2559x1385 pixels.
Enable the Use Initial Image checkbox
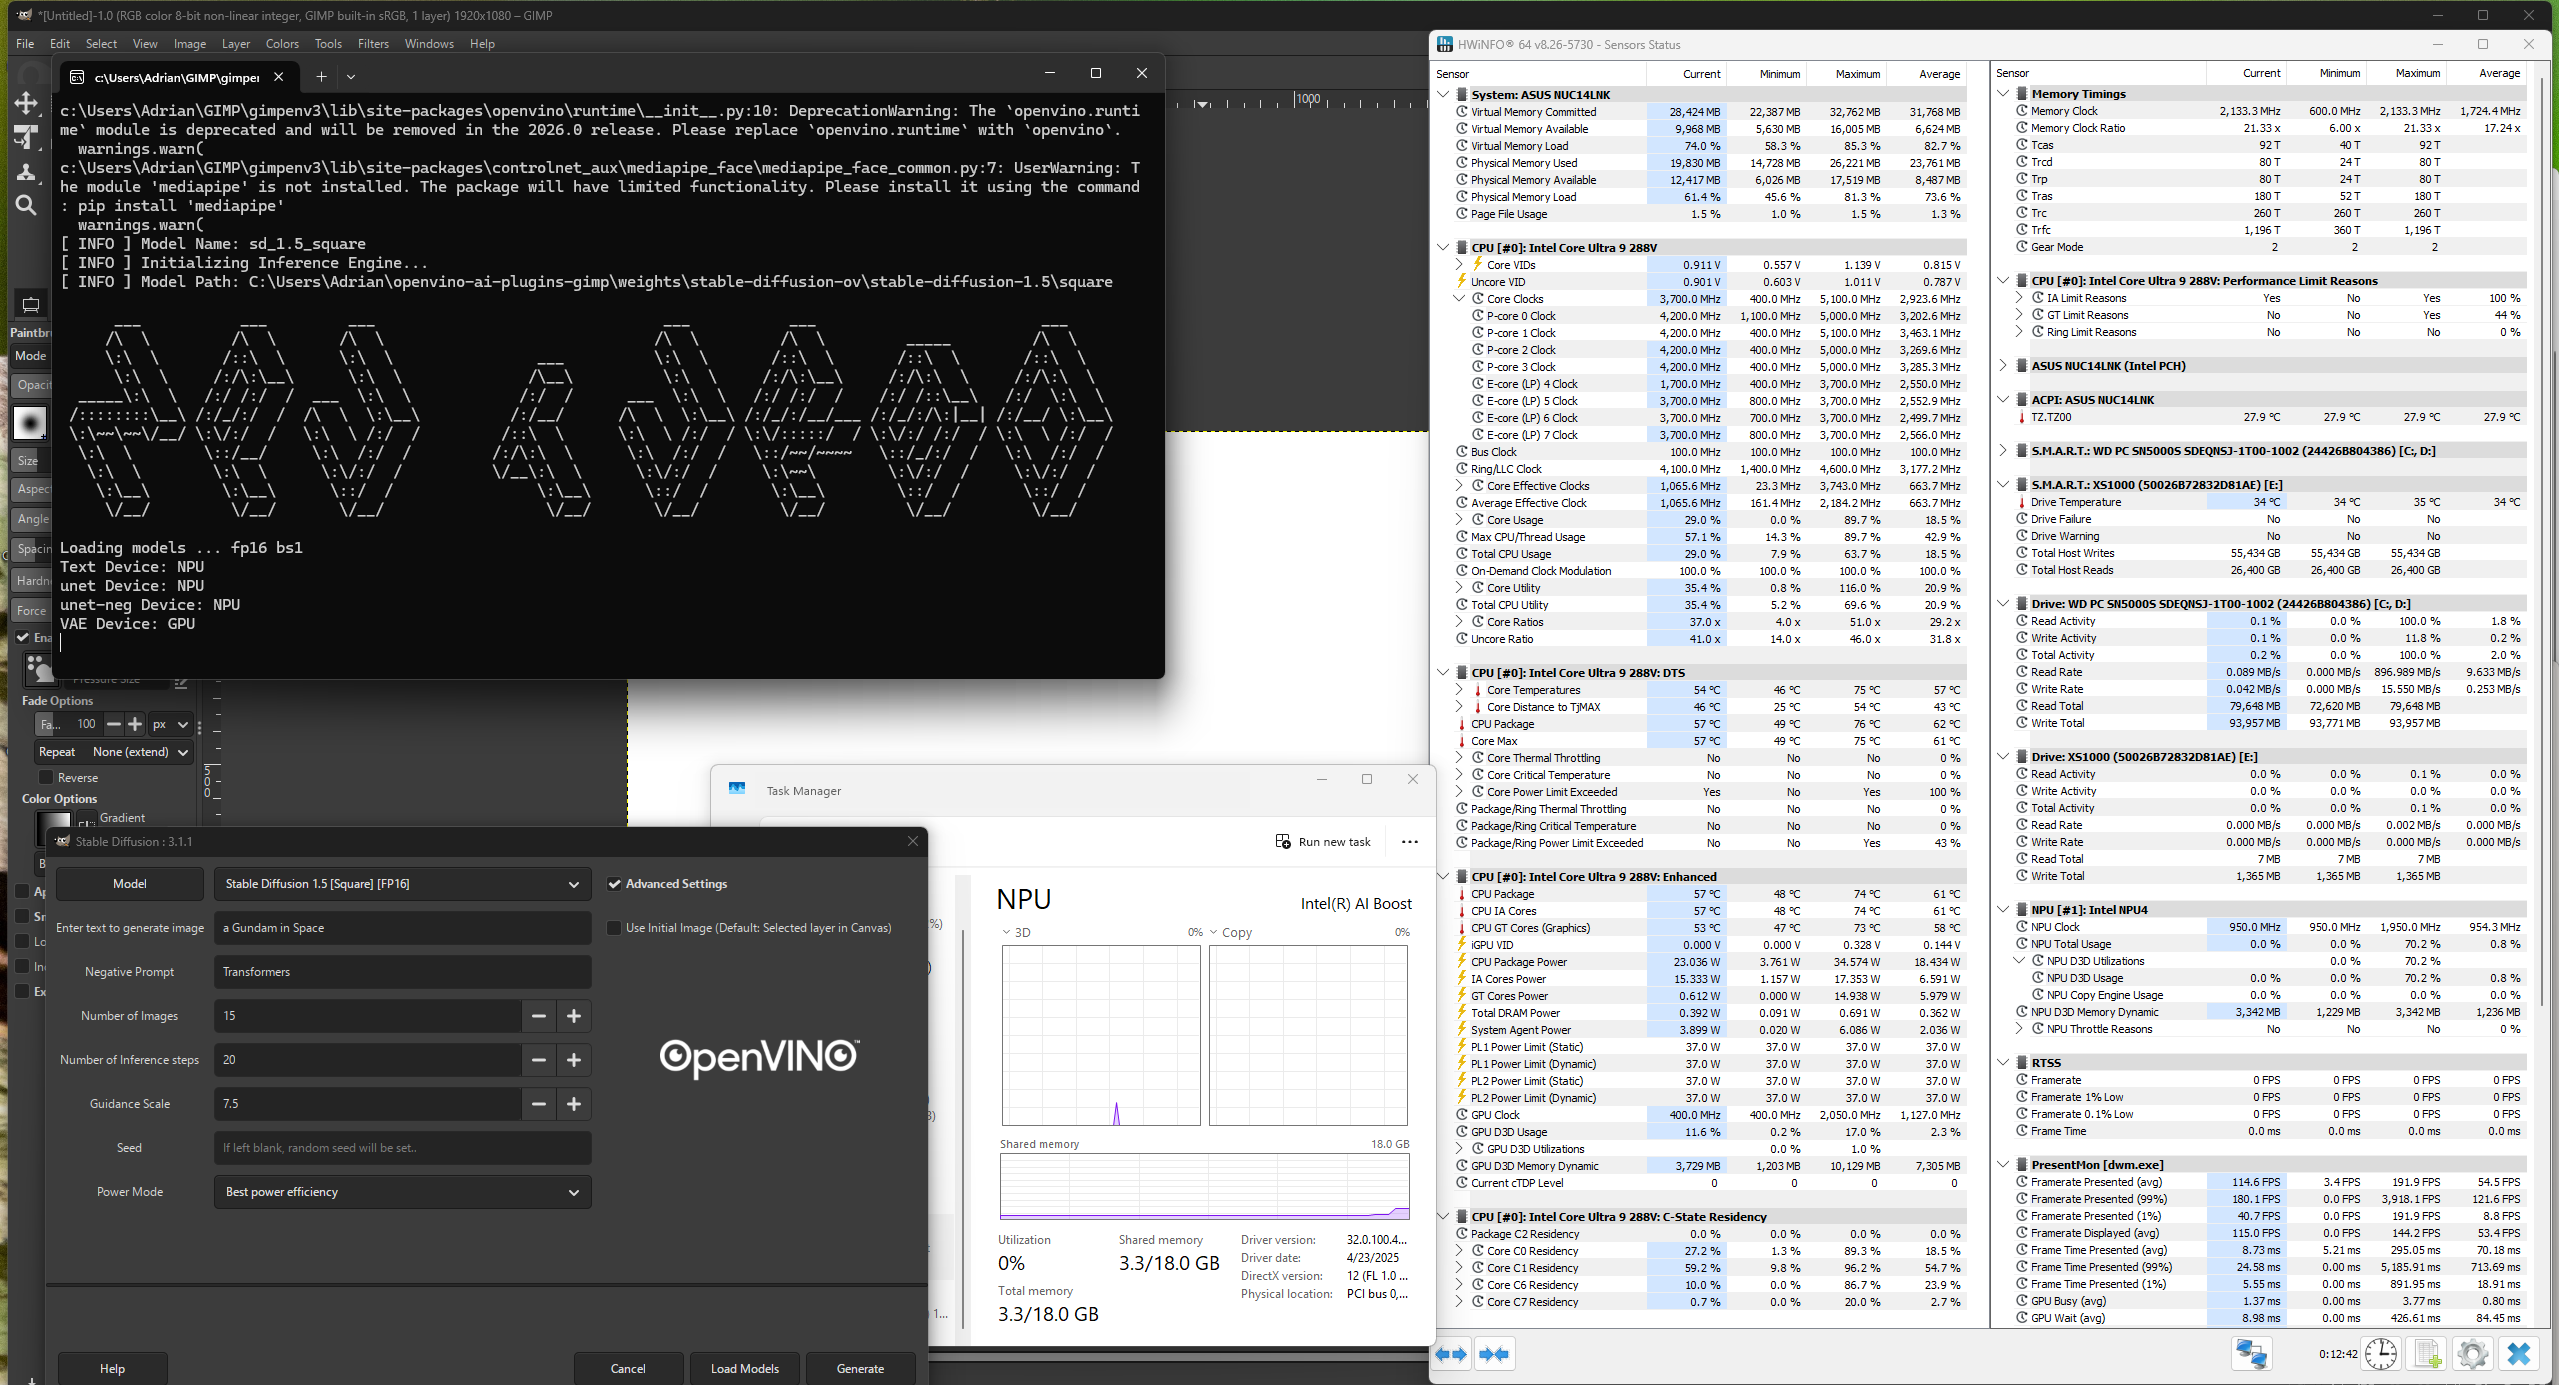615,928
